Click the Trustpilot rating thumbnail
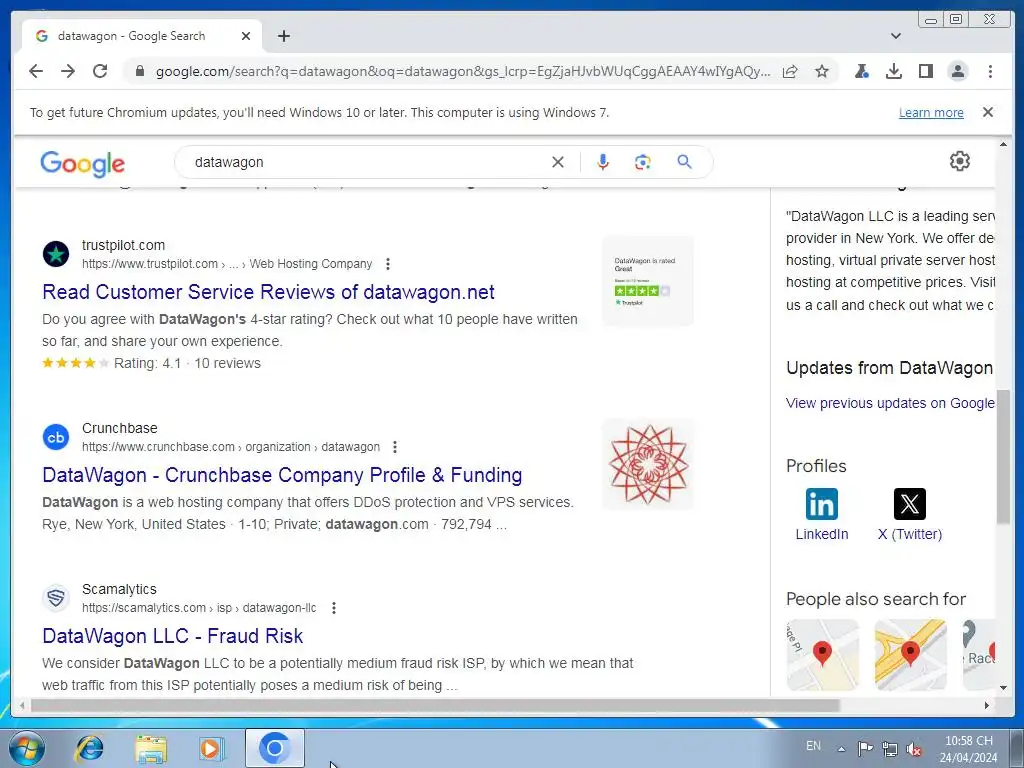 tap(648, 281)
